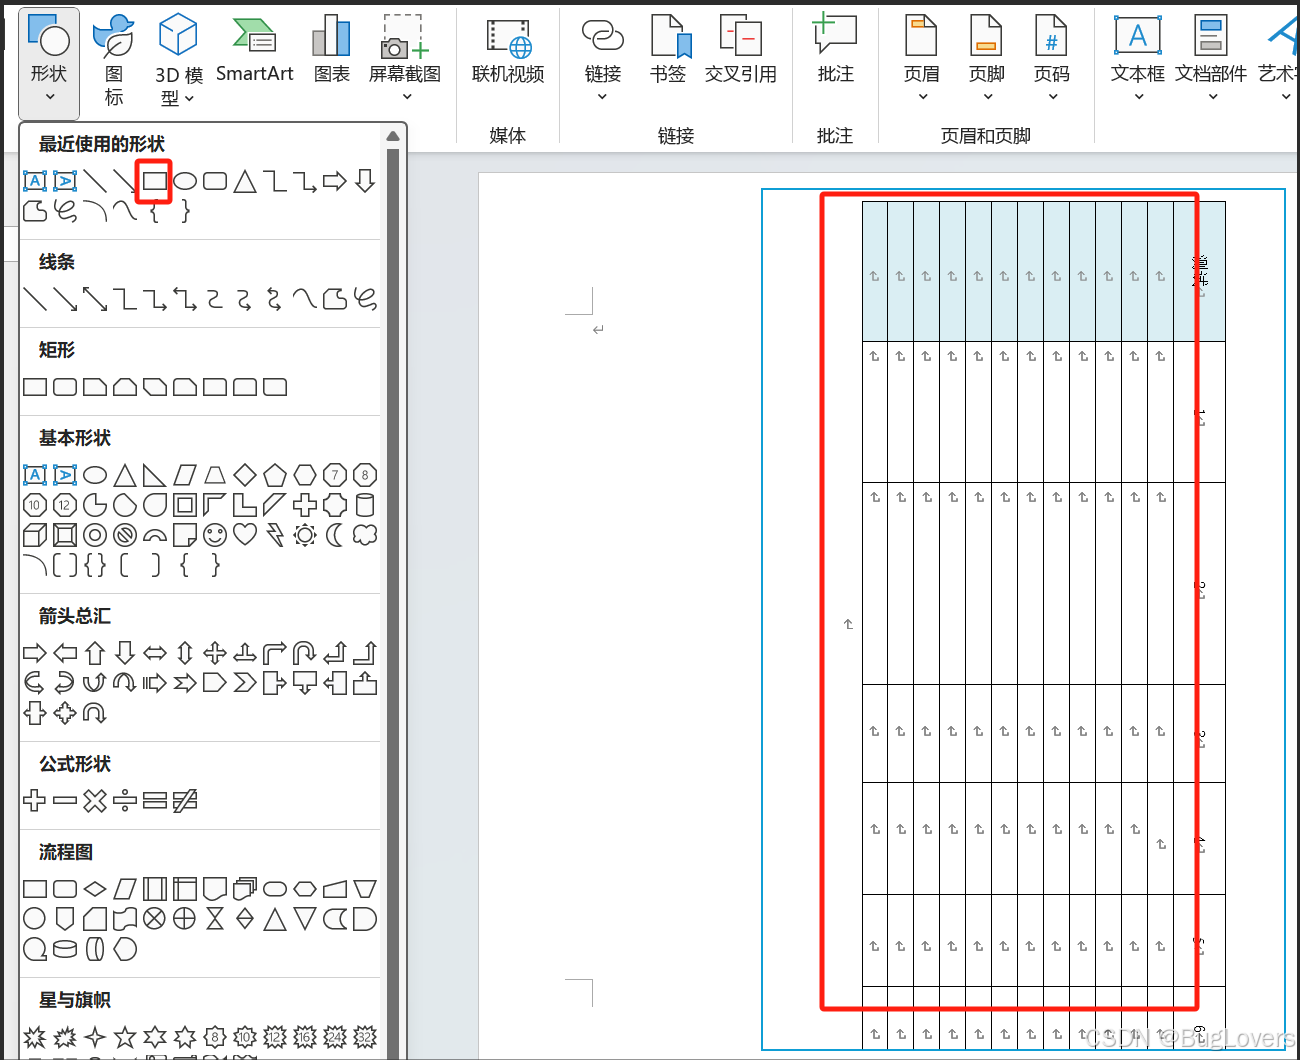Select the oval in recently used shapes
The width and height of the screenshot is (1300, 1060).
coord(185,181)
